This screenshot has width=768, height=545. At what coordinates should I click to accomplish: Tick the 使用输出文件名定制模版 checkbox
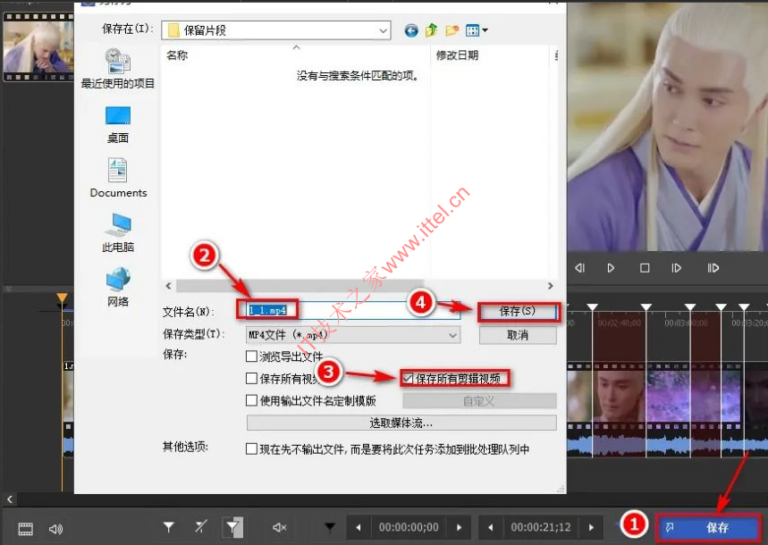click(x=252, y=401)
